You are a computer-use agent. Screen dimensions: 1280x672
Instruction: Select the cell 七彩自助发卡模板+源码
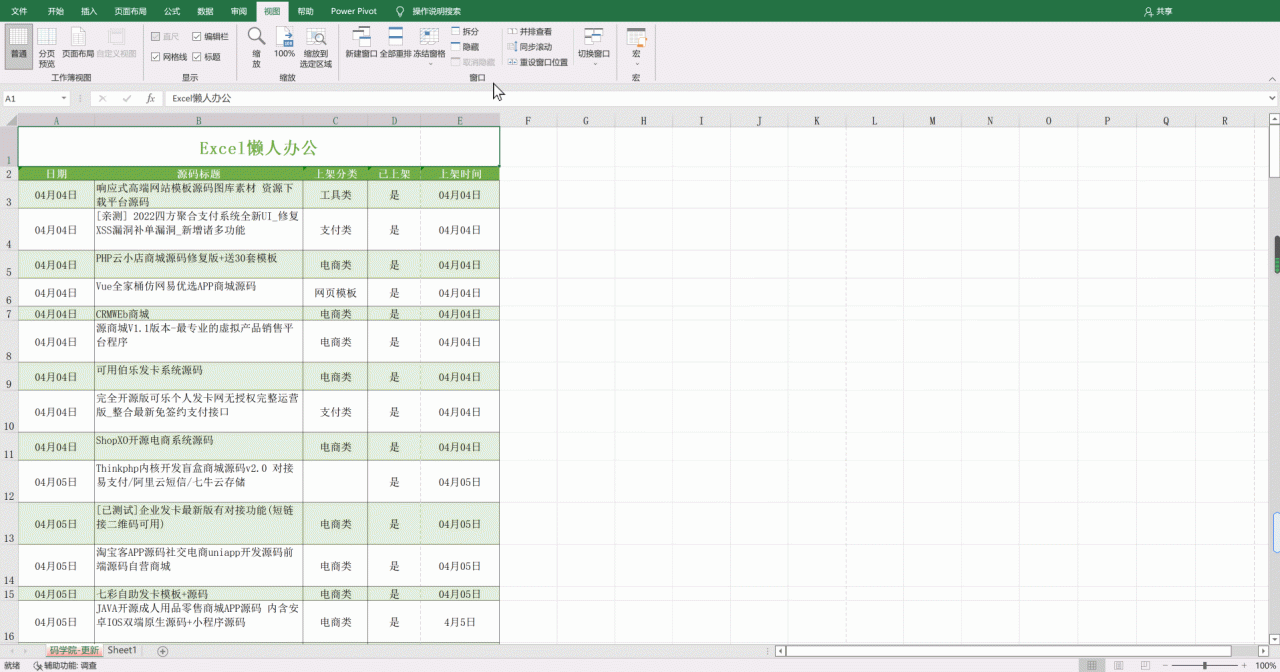[199, 594]
